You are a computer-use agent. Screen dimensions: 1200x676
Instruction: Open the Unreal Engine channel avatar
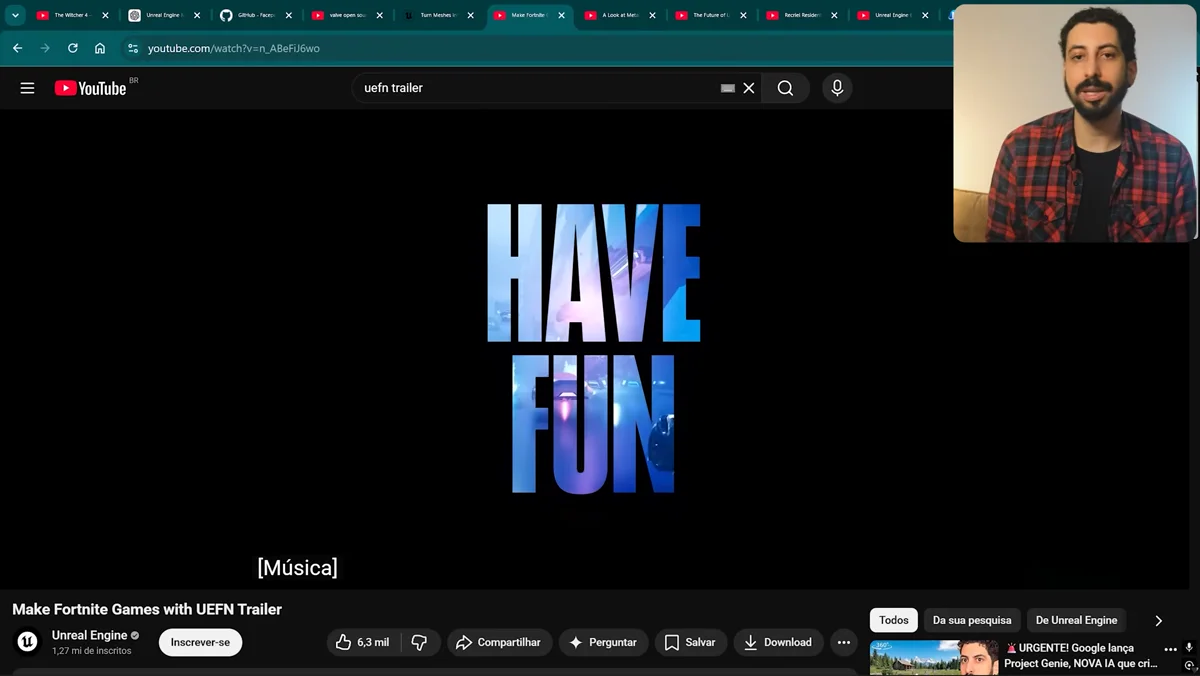point(28,642)
